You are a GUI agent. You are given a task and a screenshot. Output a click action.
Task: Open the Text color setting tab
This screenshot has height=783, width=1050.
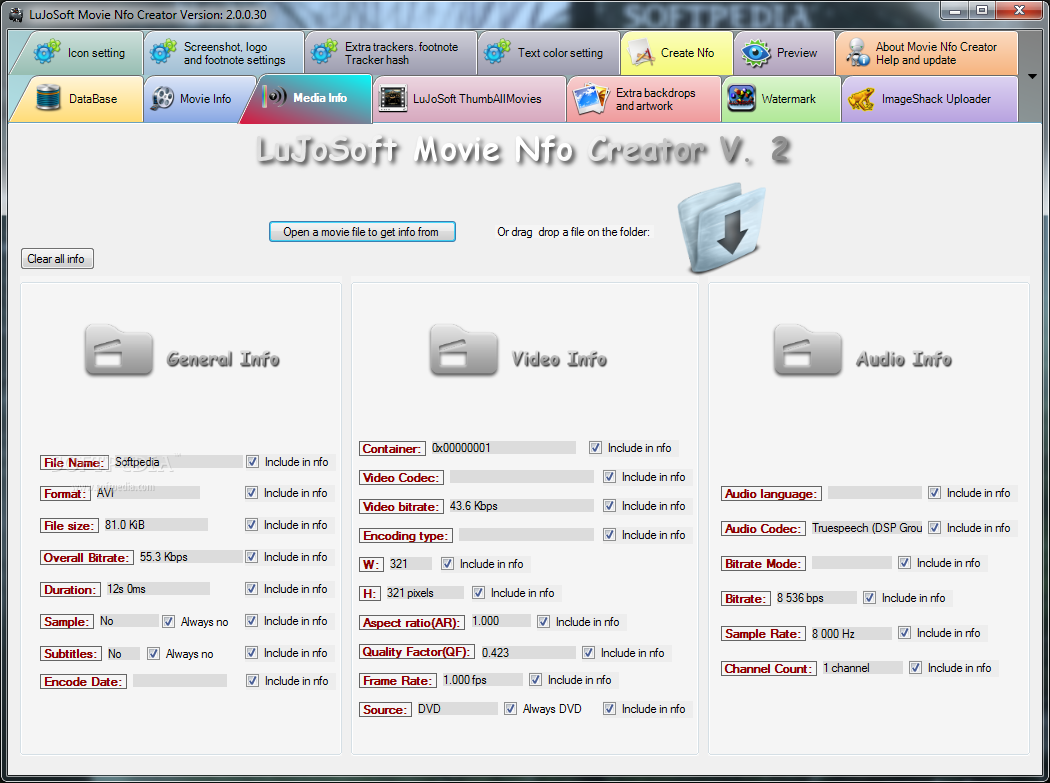[548, 53]
